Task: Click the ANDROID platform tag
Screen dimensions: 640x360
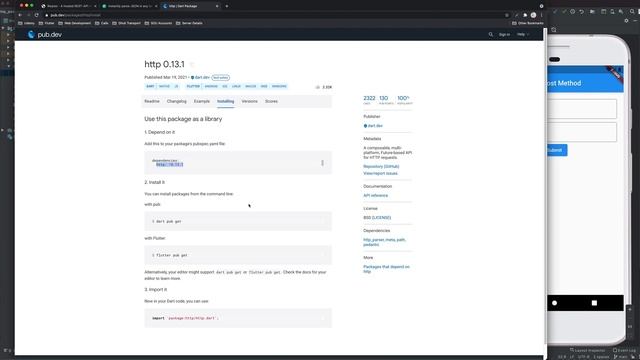Action: (211, 87)
